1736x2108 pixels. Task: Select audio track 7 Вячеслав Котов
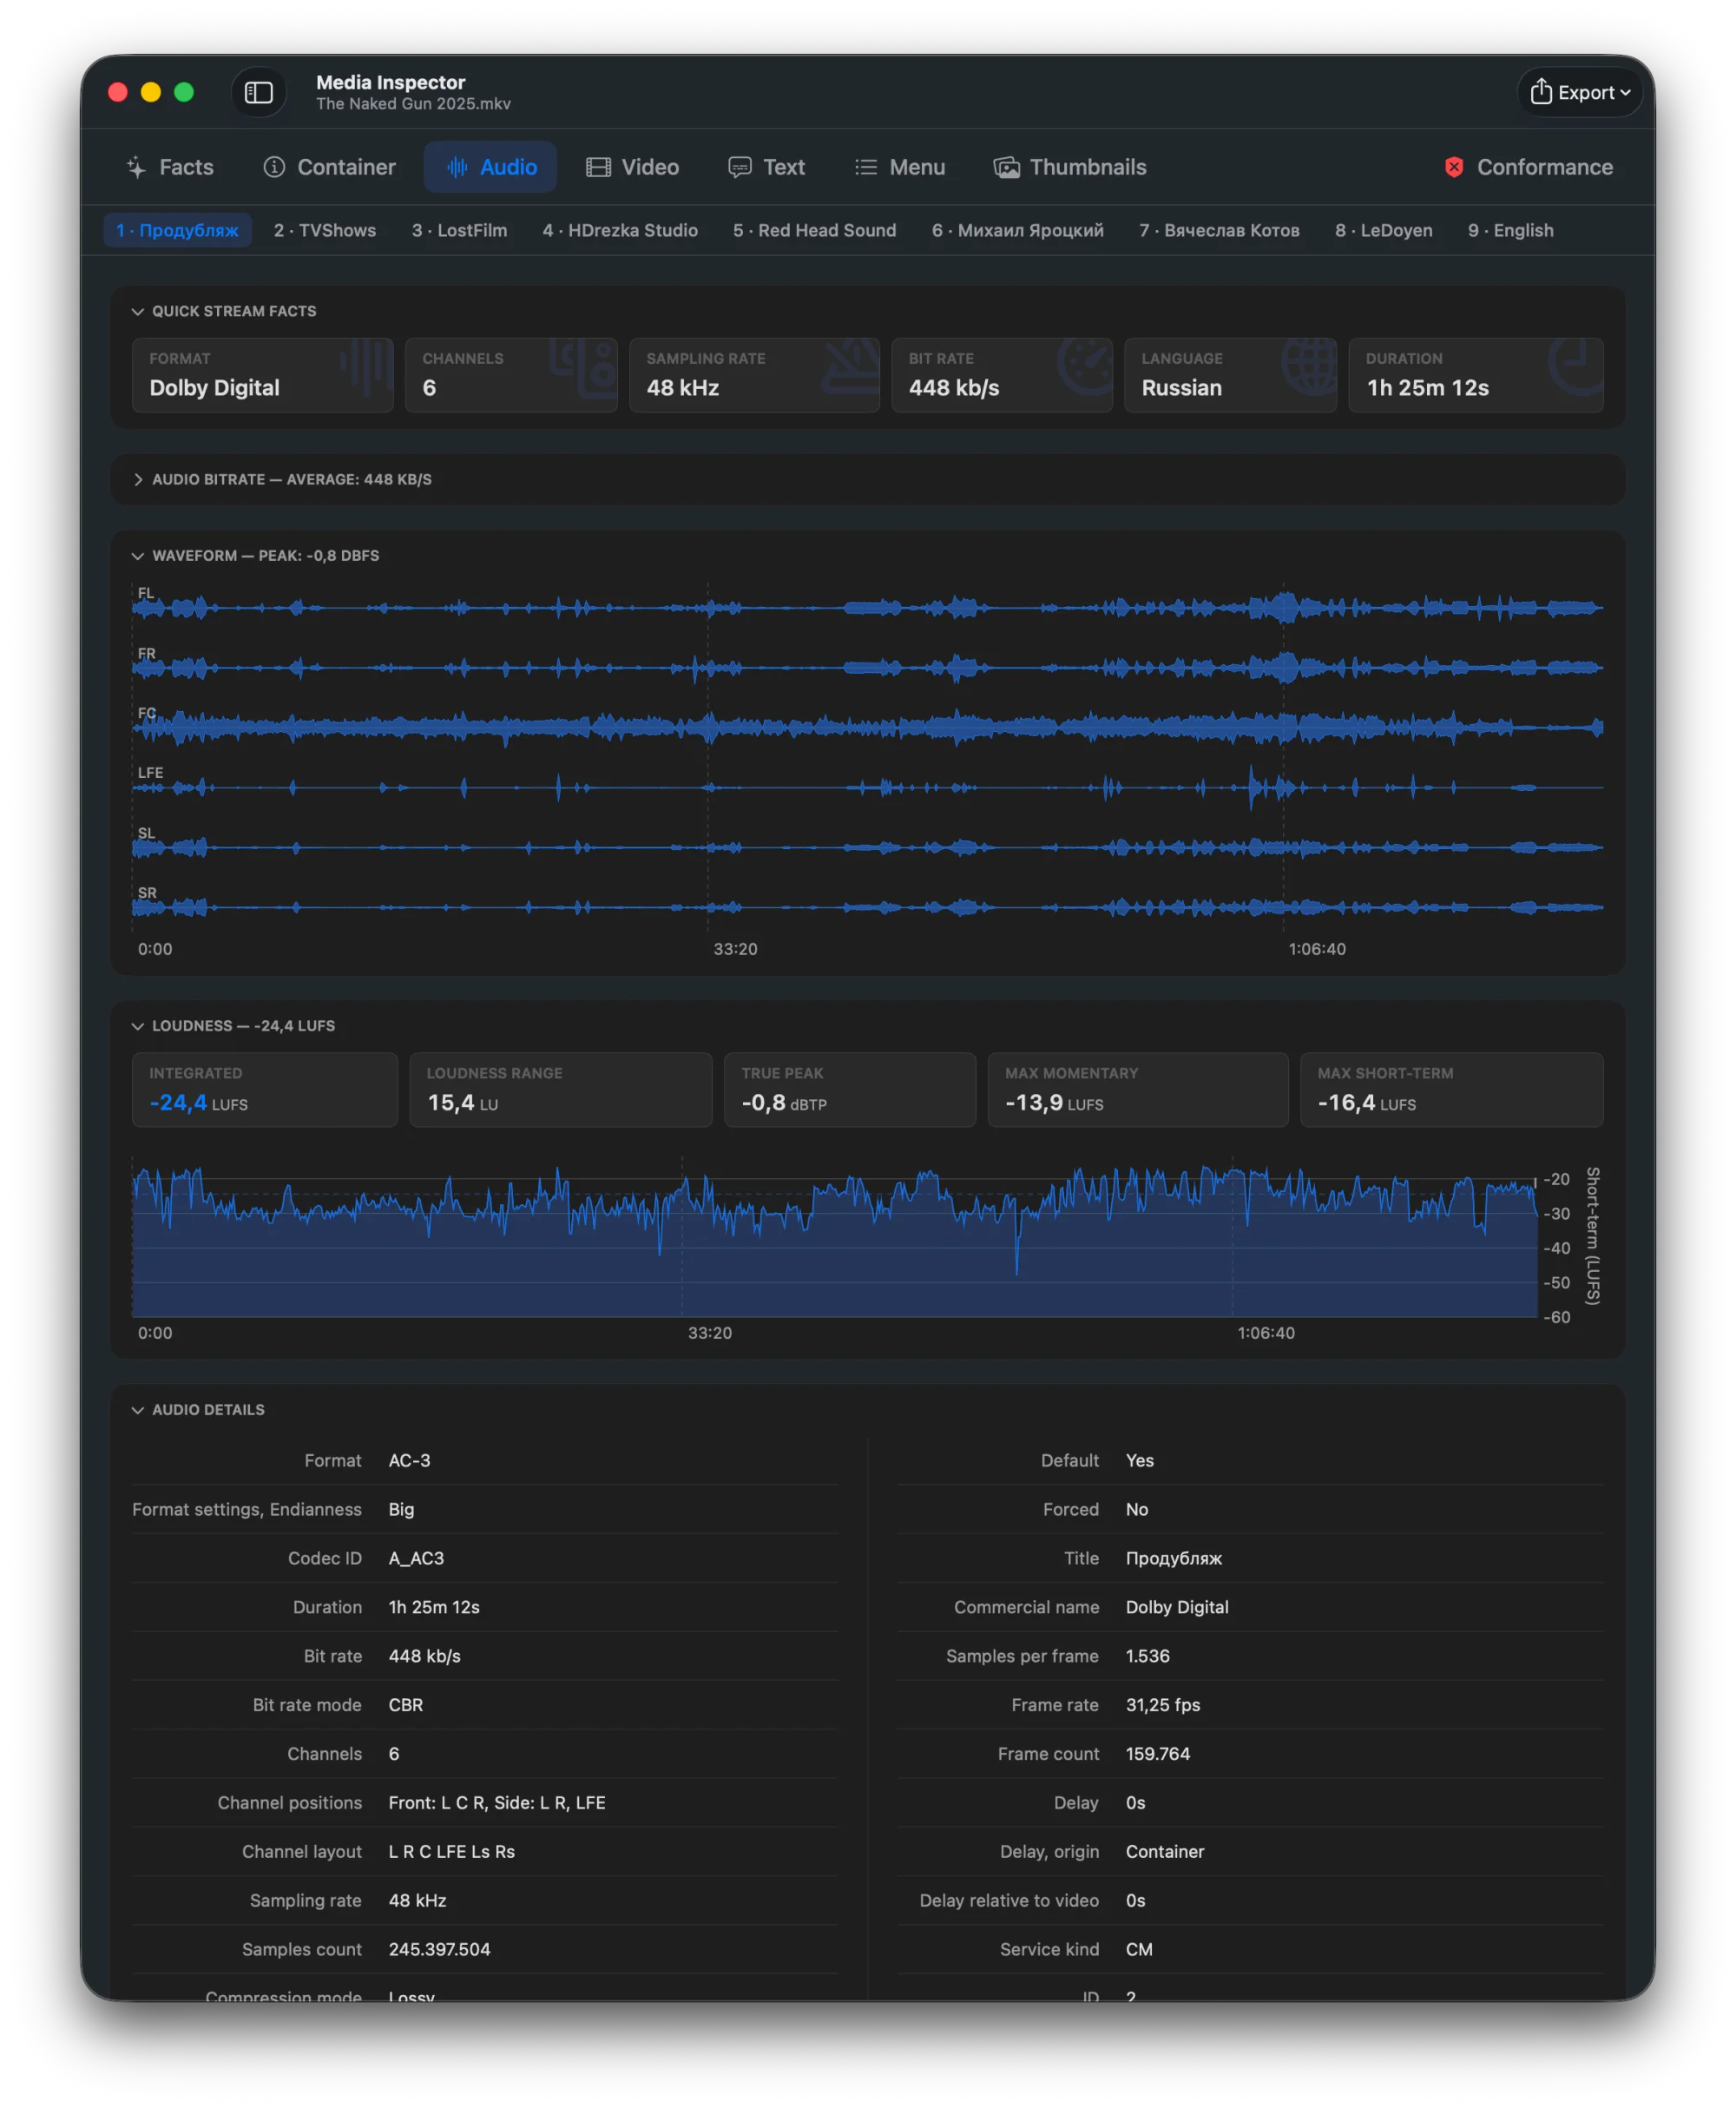1219,230
